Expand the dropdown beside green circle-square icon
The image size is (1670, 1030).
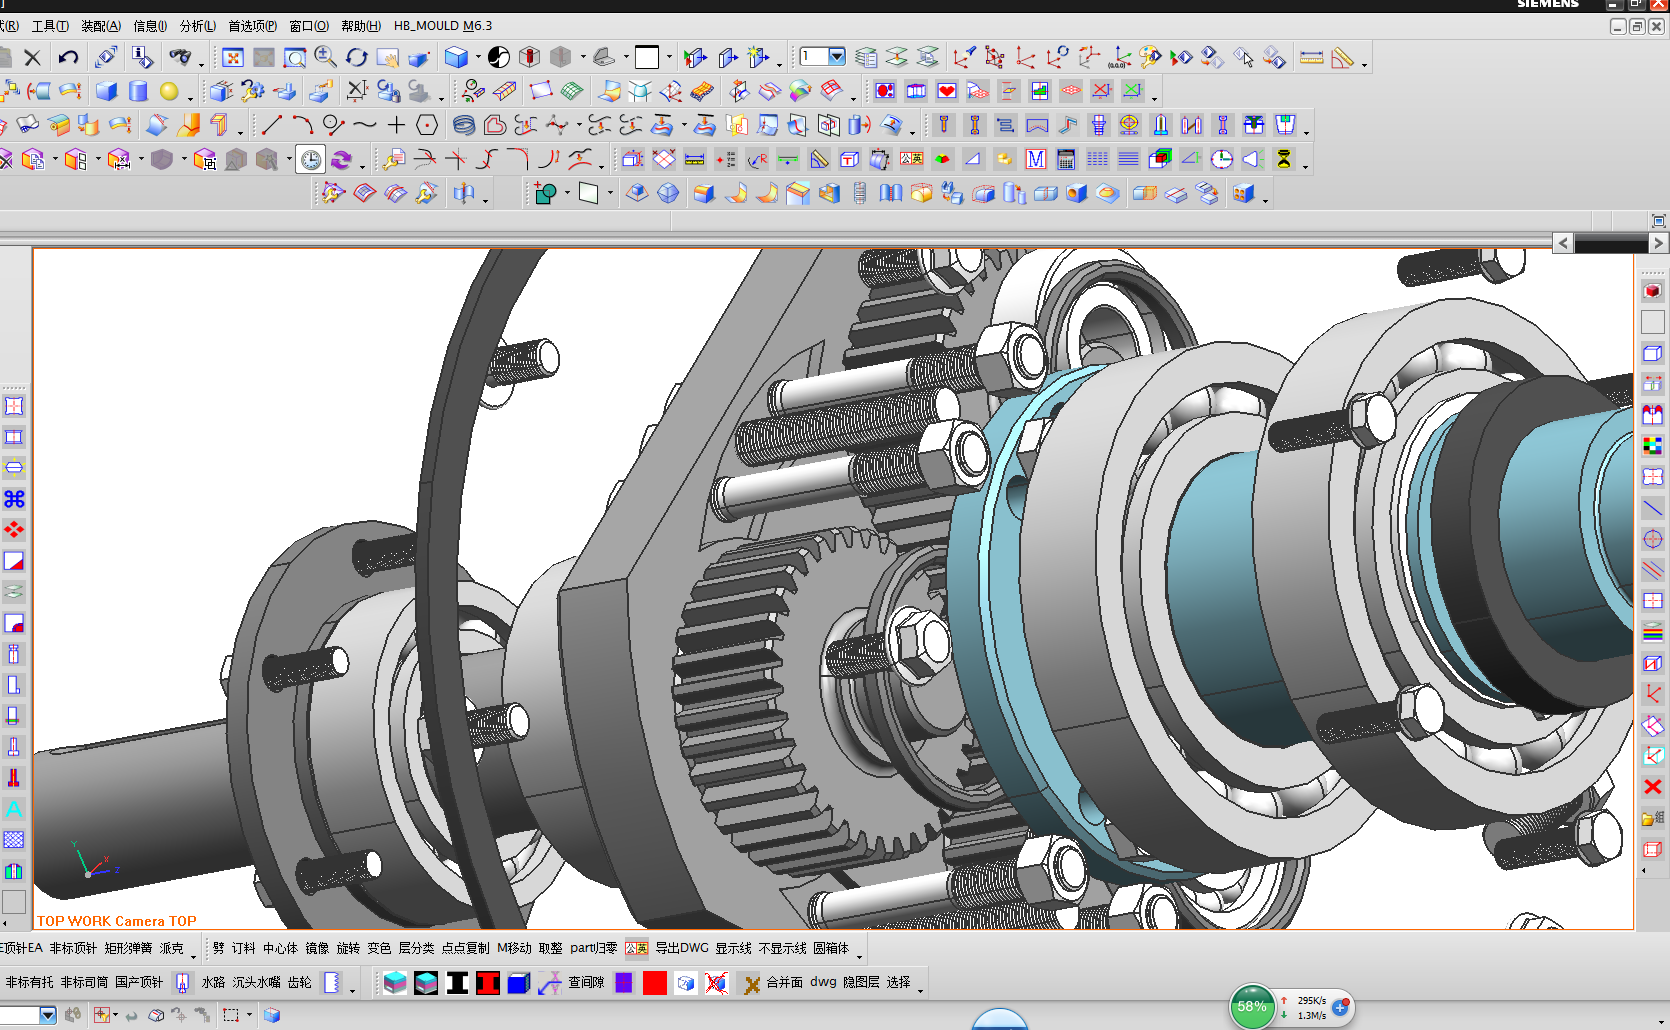[x=567, y=193]
